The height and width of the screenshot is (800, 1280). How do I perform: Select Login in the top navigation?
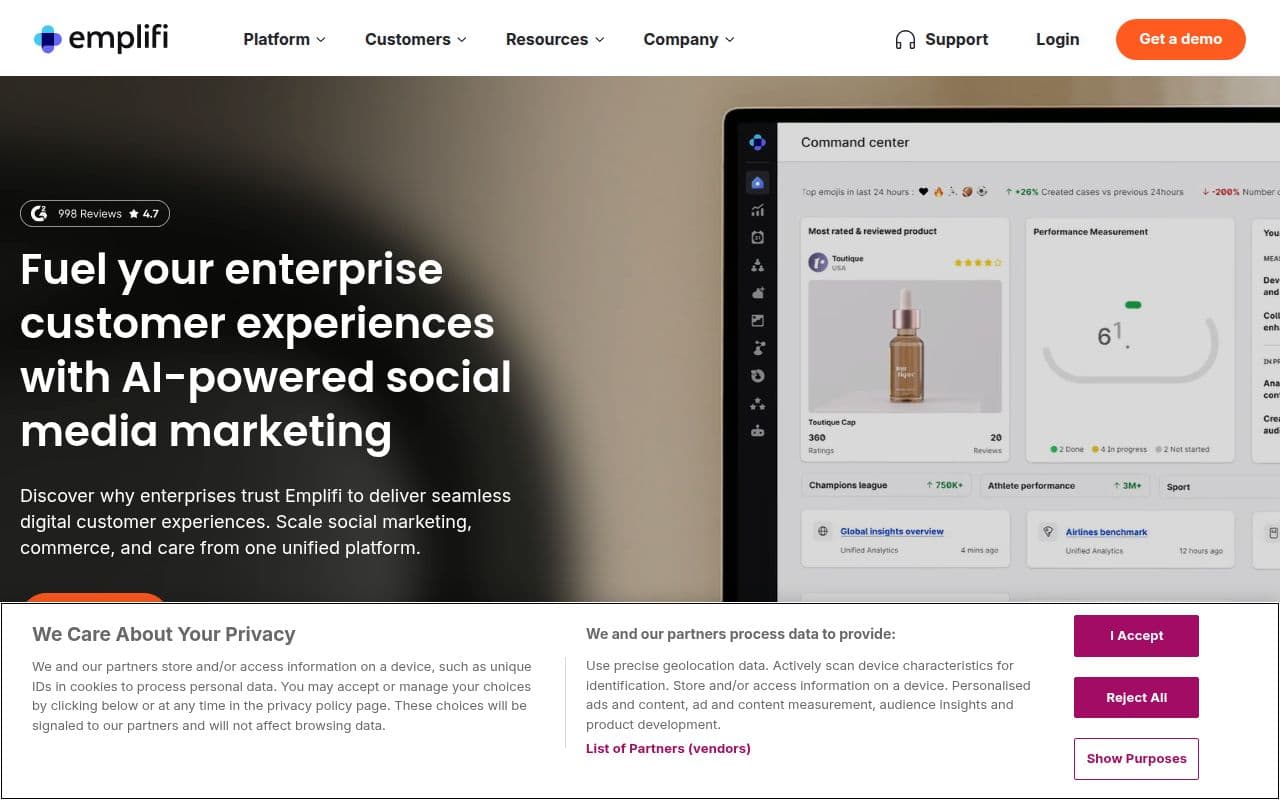click(1057, 39)
